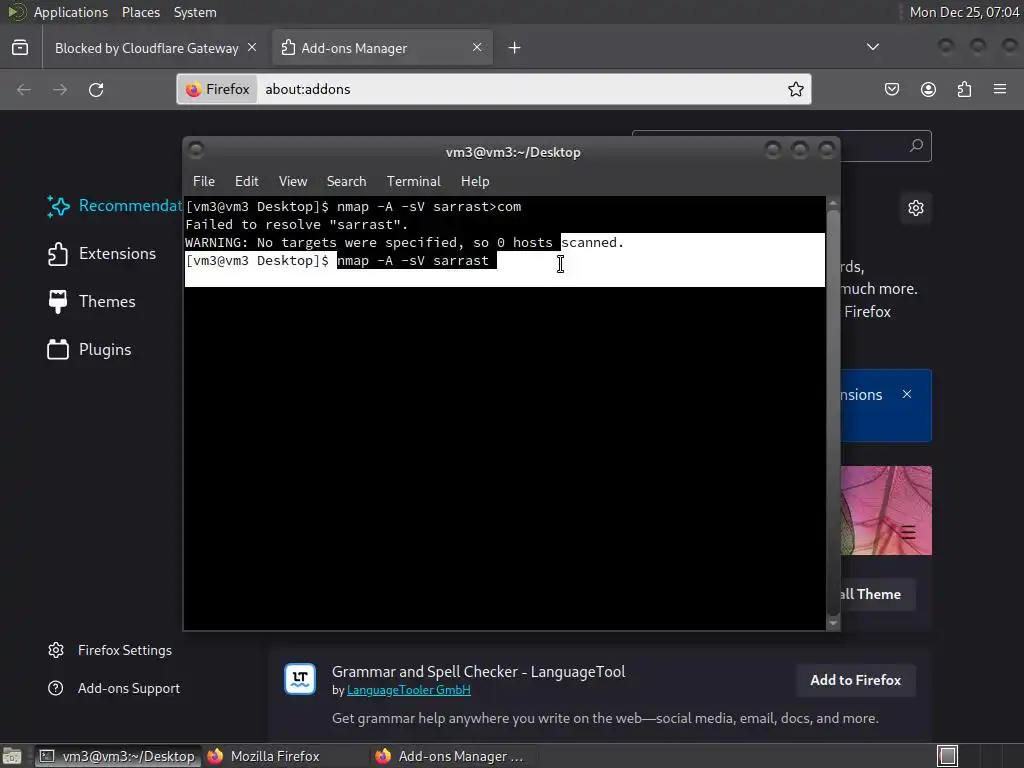Open Firefox Settings from add-ons sidebar
This screenshot has height=768, width=1024.
pos(110,650)
